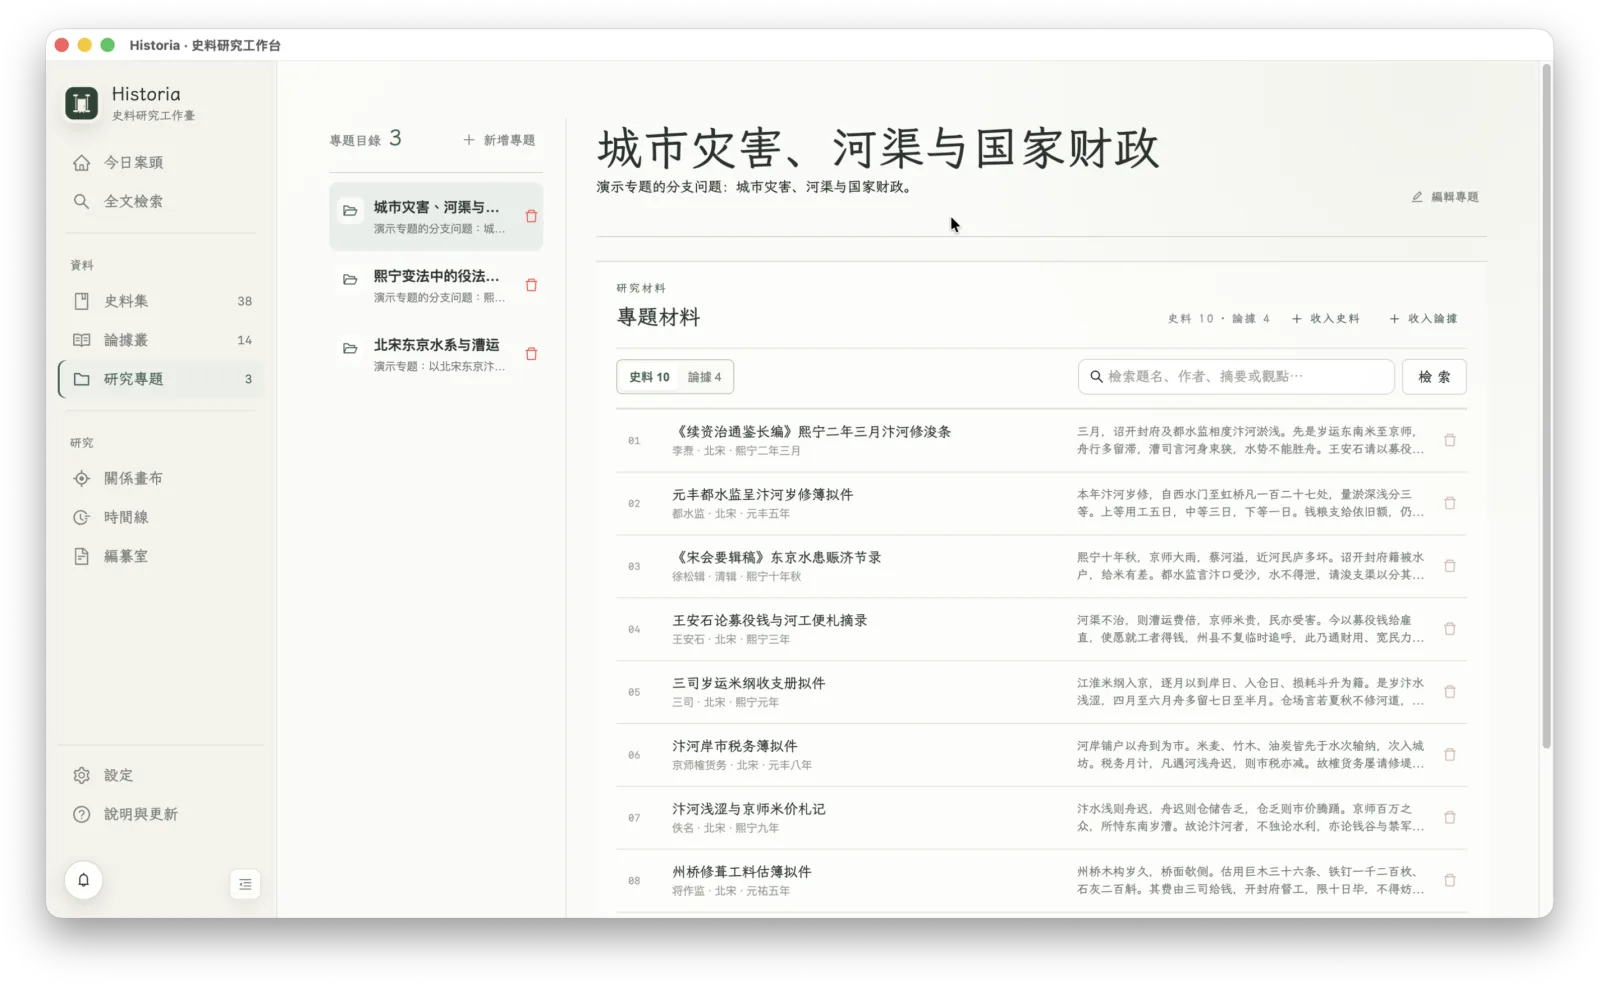Open 關係畫布 relationship canvas

(x=161, y=478)
